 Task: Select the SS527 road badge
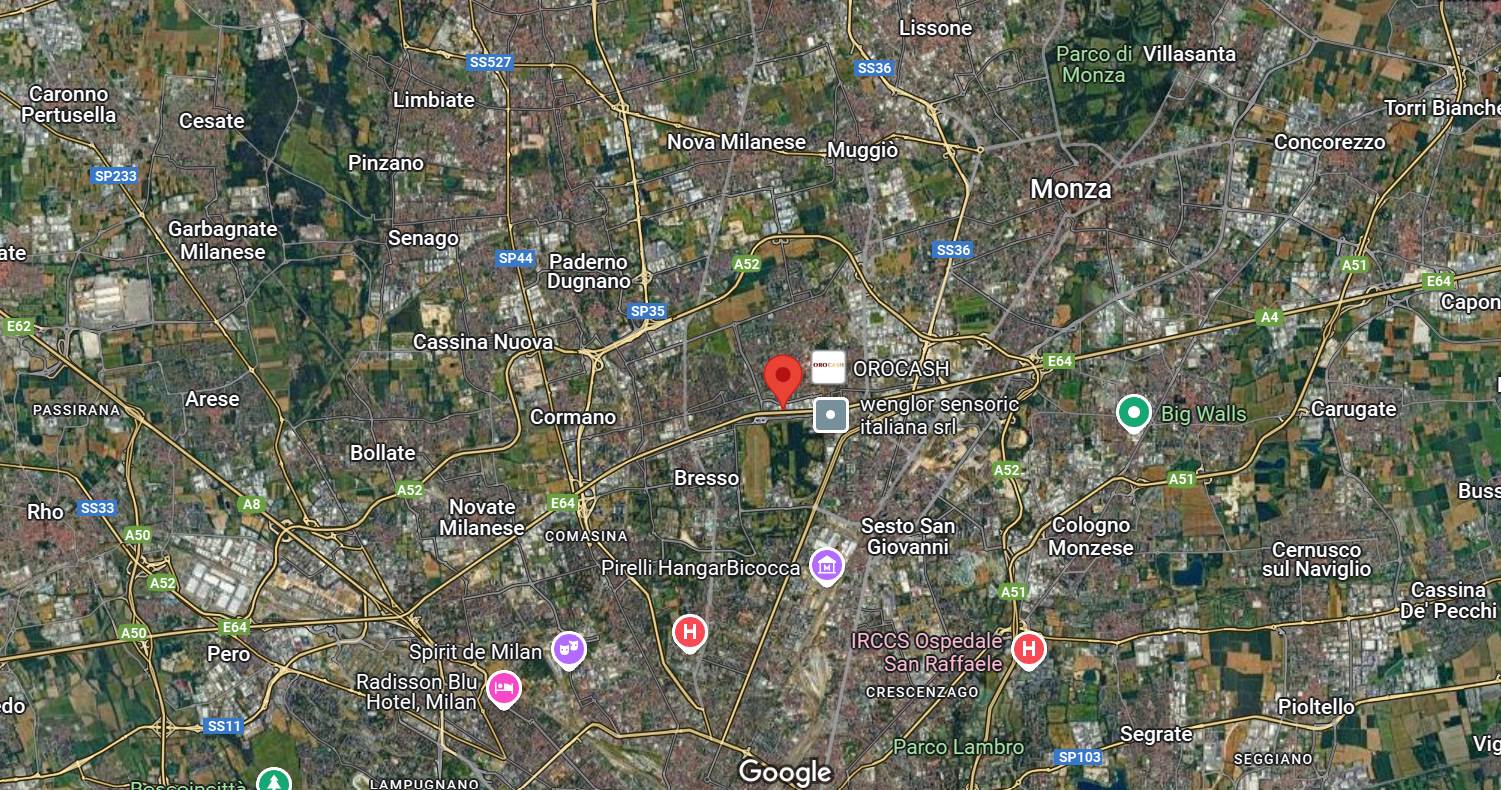click(x=490, y=62)
